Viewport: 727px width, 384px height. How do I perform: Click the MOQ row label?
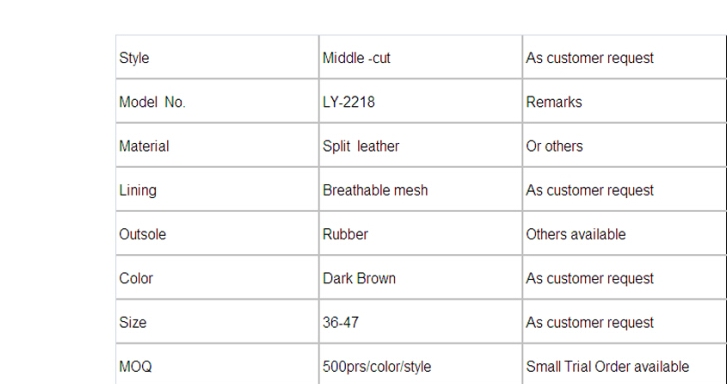[x=135, y=366]
